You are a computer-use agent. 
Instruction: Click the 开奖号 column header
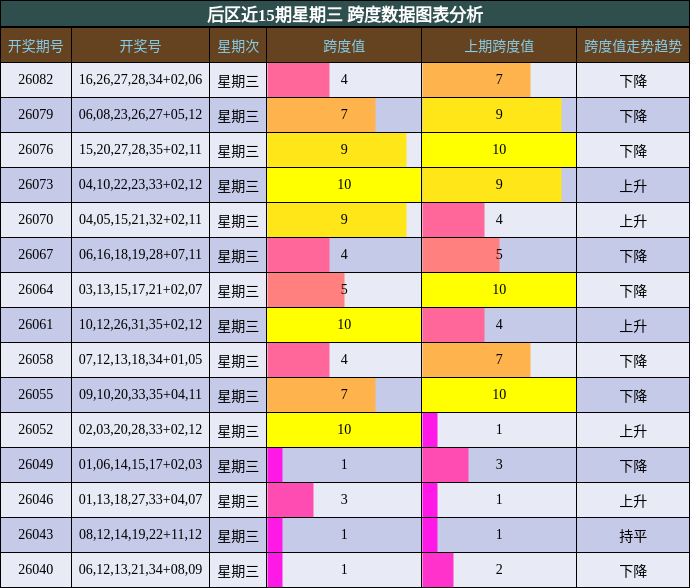140,45
